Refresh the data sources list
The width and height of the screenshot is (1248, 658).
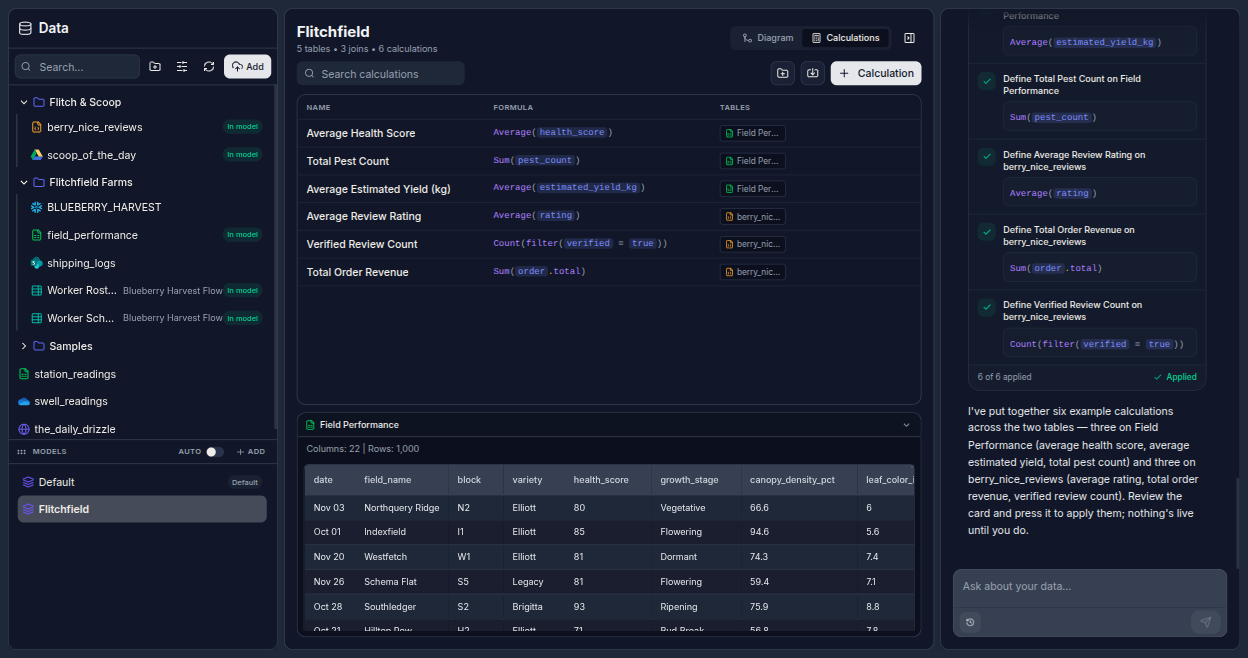click(209, 67)
